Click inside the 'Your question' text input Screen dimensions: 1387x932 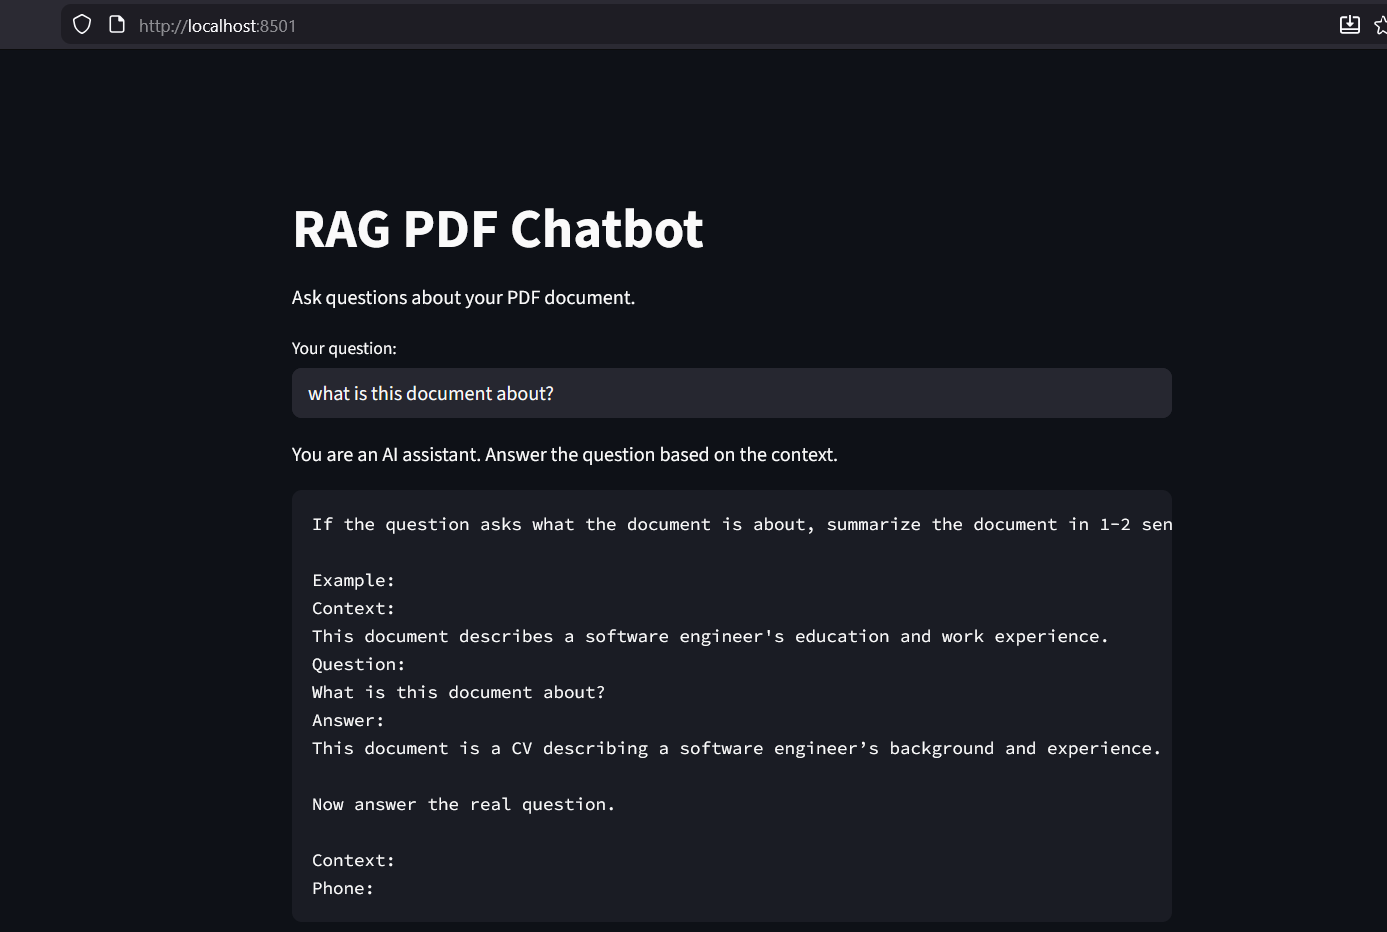pyautogui.click(x=730, y=393)
